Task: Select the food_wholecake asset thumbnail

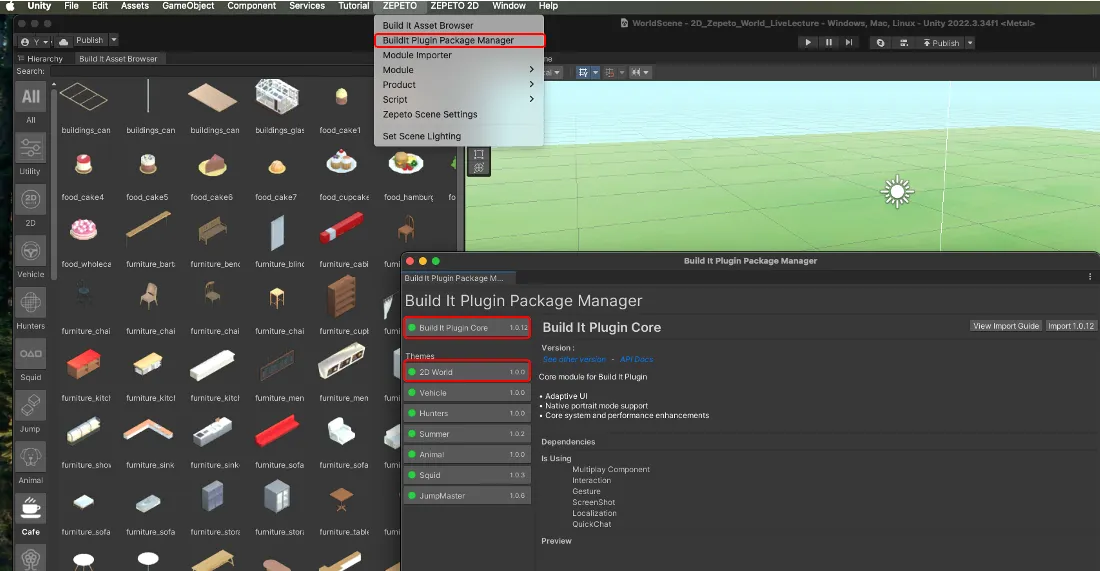Action: (x=83, y=231)
